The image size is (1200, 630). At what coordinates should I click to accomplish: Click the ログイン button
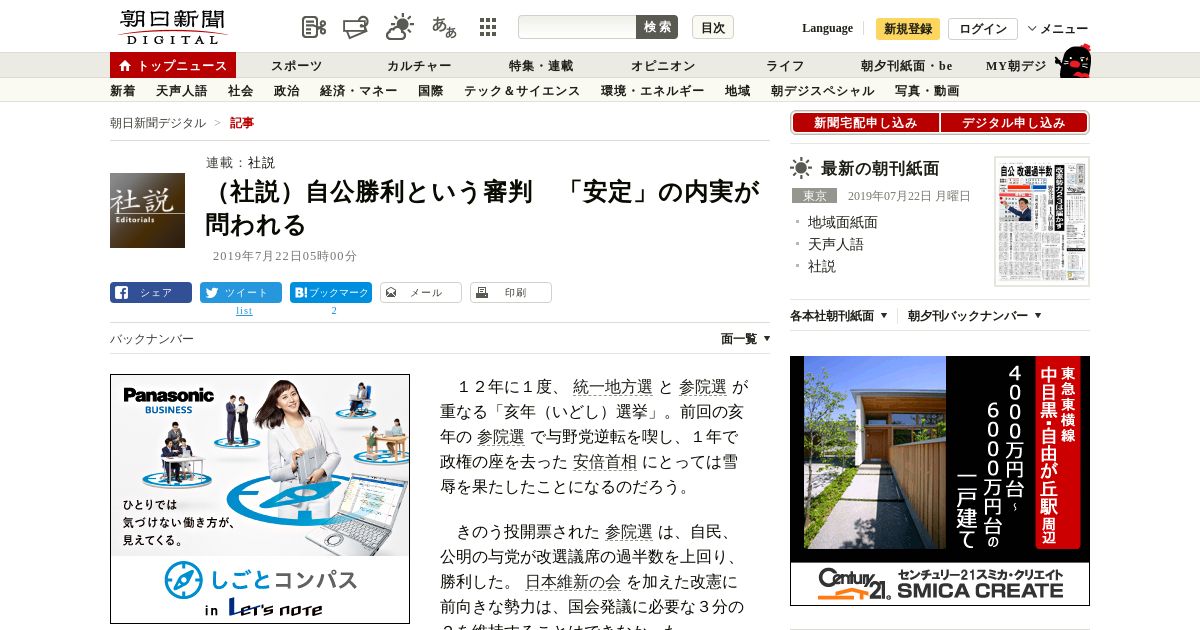pyautogui.click(x=983, y=29)
